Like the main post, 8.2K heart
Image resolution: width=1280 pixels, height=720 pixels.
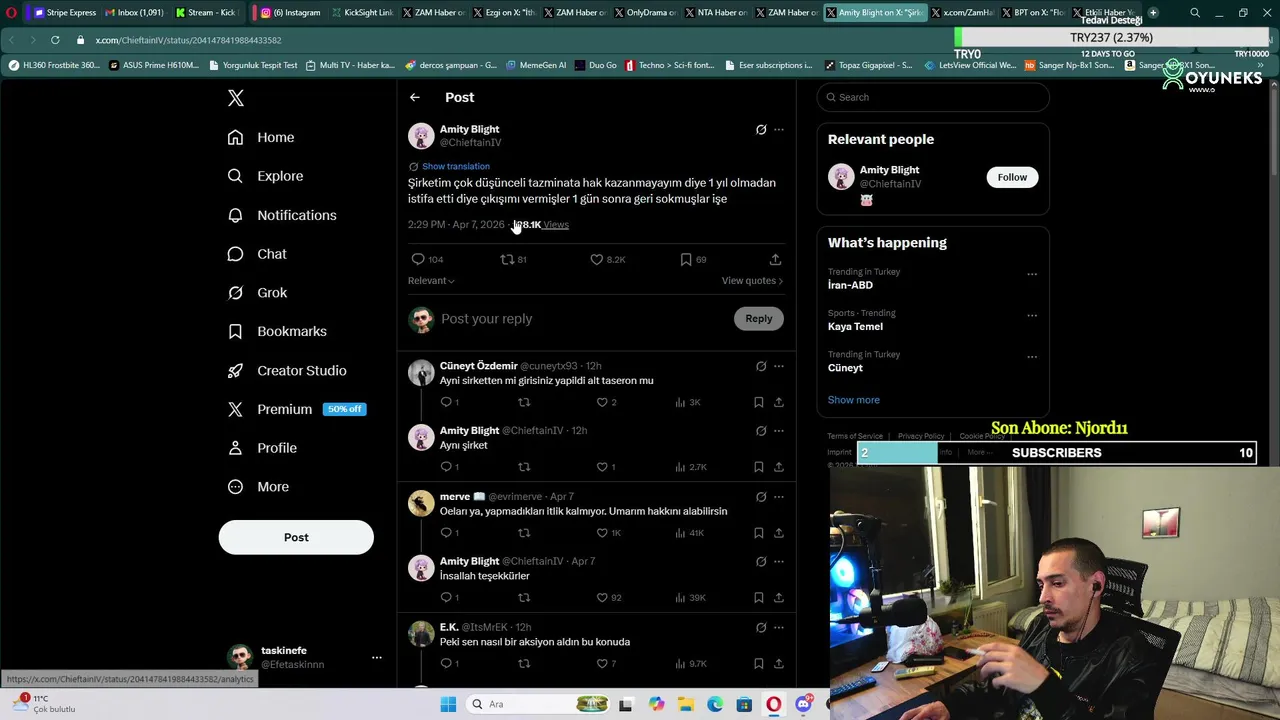(x=607, y=259)
